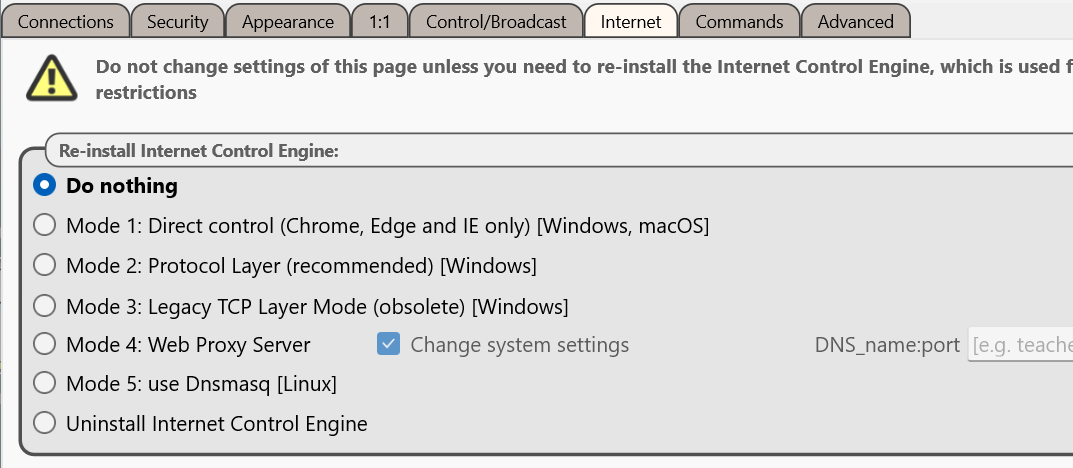The width and height of the screenshot is (1073, 468).
Task: Go to the Appearance tab
Action: [287, 21]
